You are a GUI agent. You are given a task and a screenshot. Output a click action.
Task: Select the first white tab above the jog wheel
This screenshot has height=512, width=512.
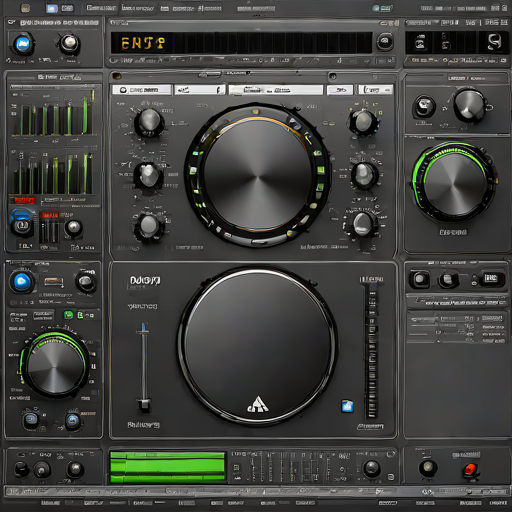coord(142,90)
